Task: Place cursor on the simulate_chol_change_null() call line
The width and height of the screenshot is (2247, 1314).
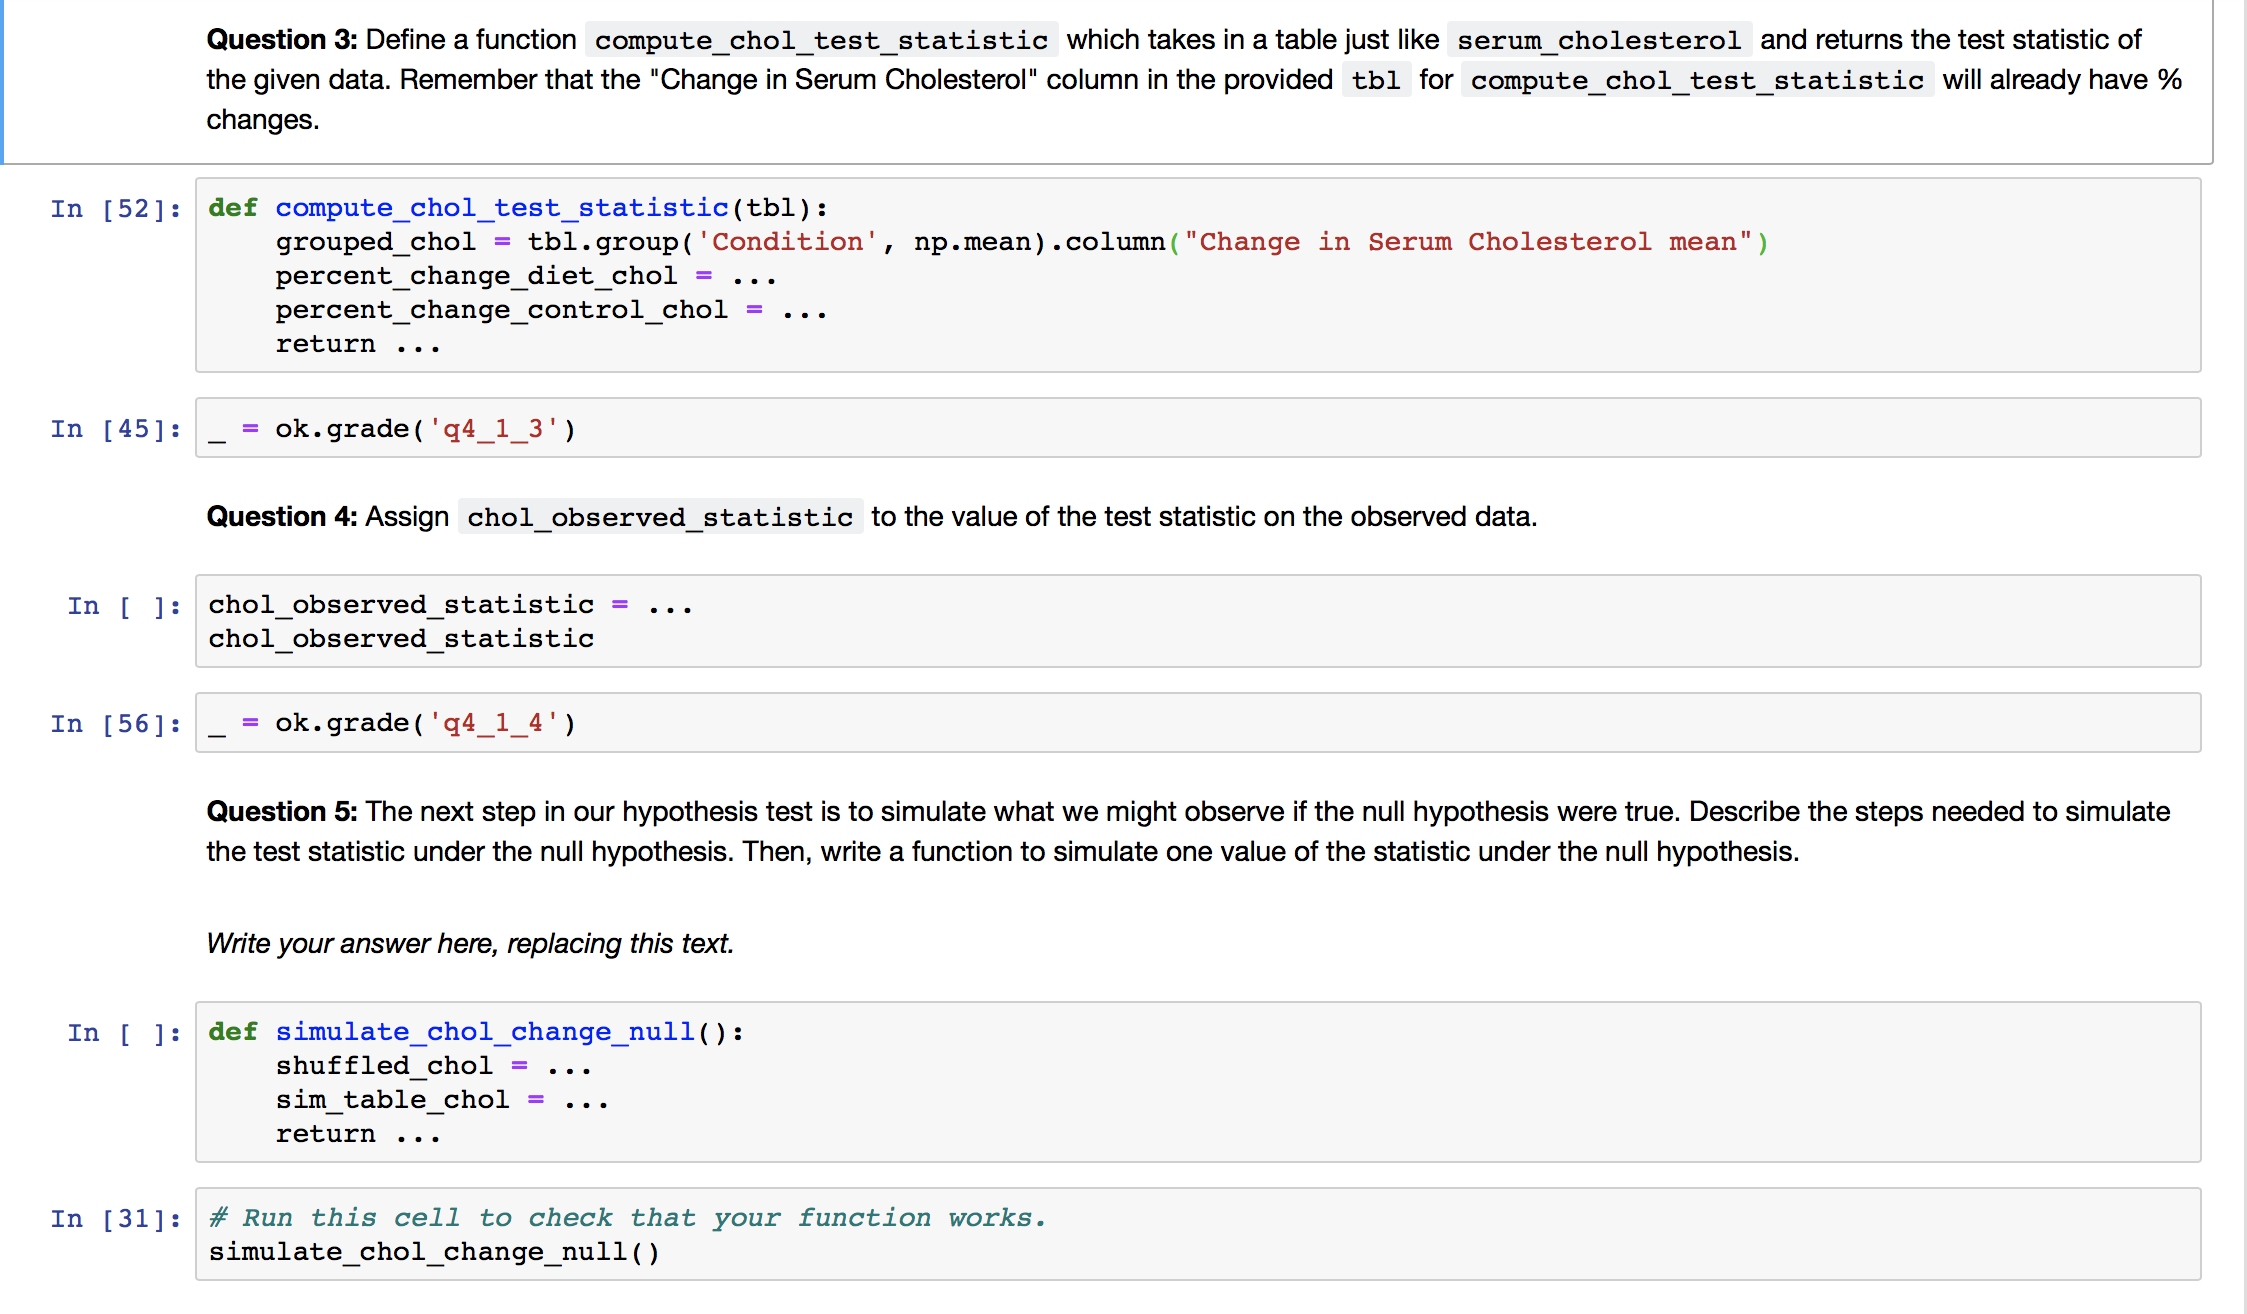Action: 433,1251
